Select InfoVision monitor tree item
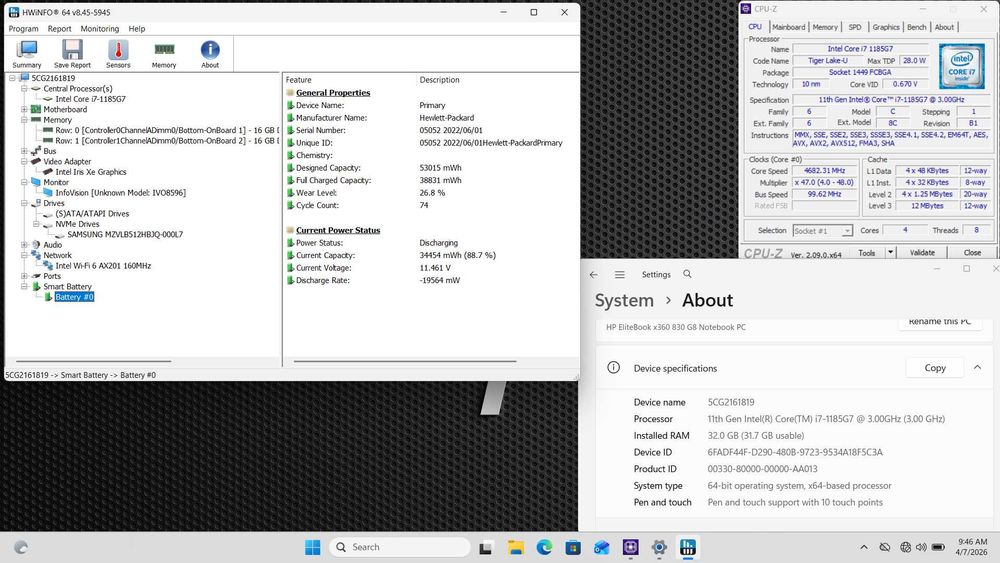The height and width of the screenshot is (563, 1000). pyautogui.click(x=120, y=193)
